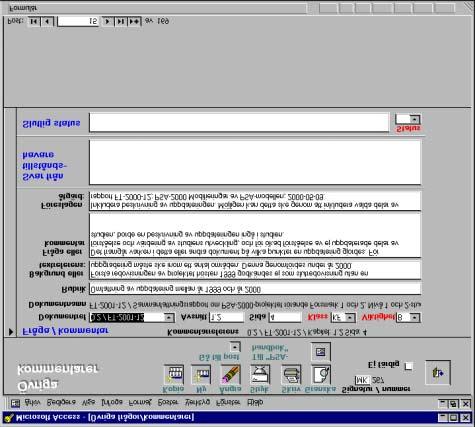Click the Fråga / kommentar heading label

point(65,331)
